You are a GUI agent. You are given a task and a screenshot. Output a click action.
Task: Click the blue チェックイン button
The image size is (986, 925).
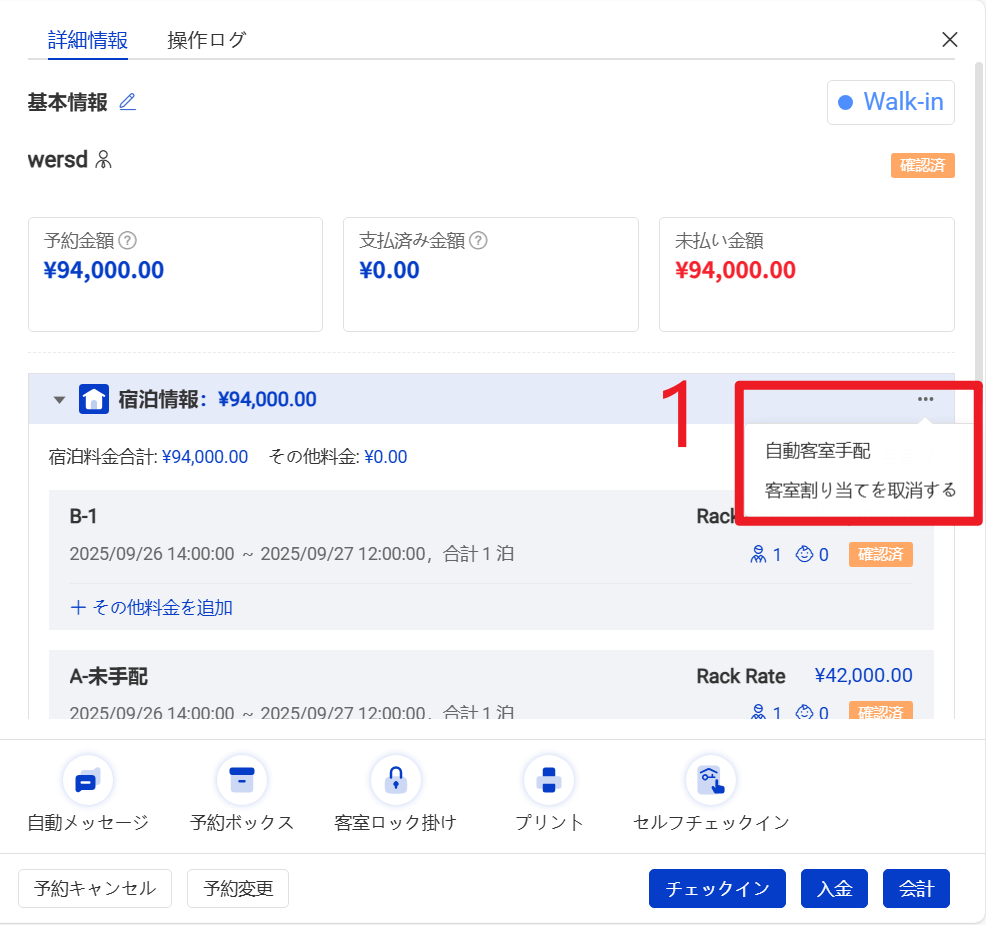717,888
